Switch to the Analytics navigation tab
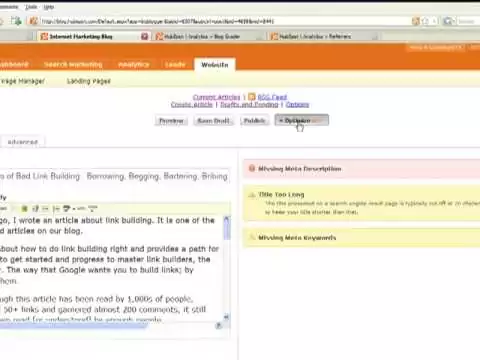The width and height of the screenshot is (480, 360). point(133,65)
